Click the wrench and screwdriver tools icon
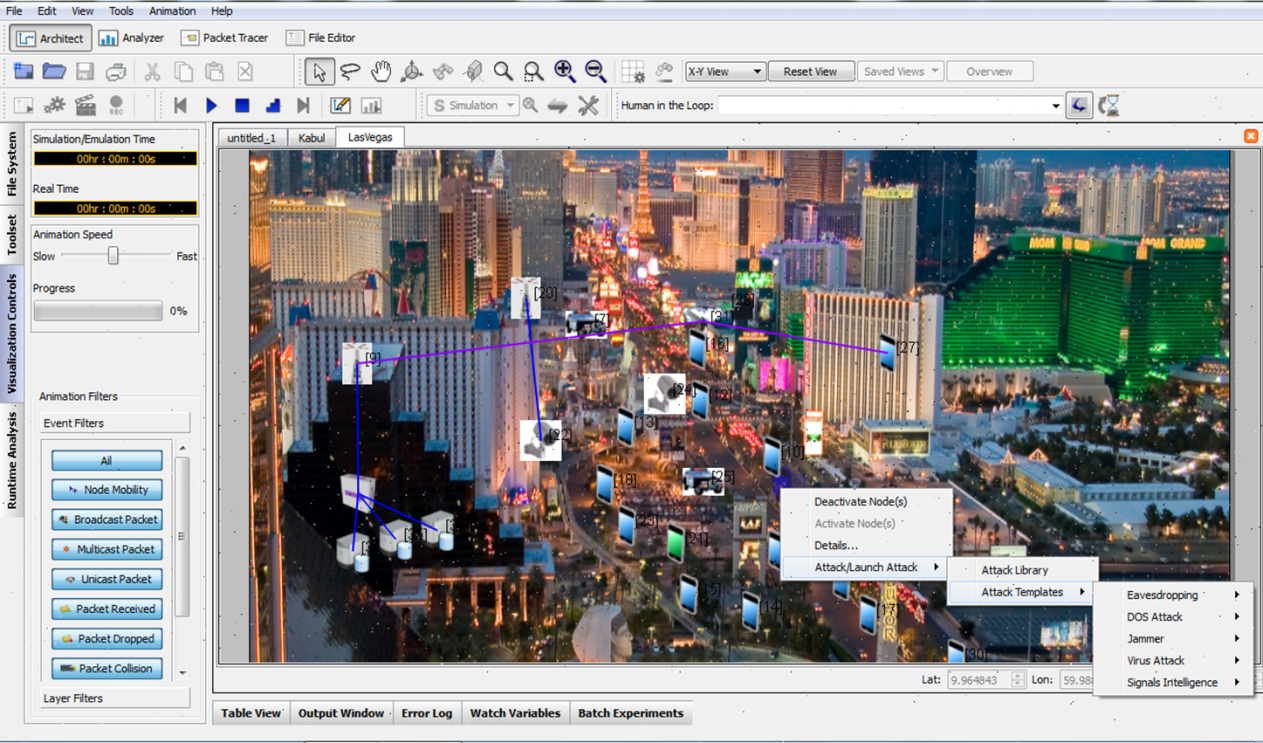This screenshot has height=743, width=1263. (588, 105)
